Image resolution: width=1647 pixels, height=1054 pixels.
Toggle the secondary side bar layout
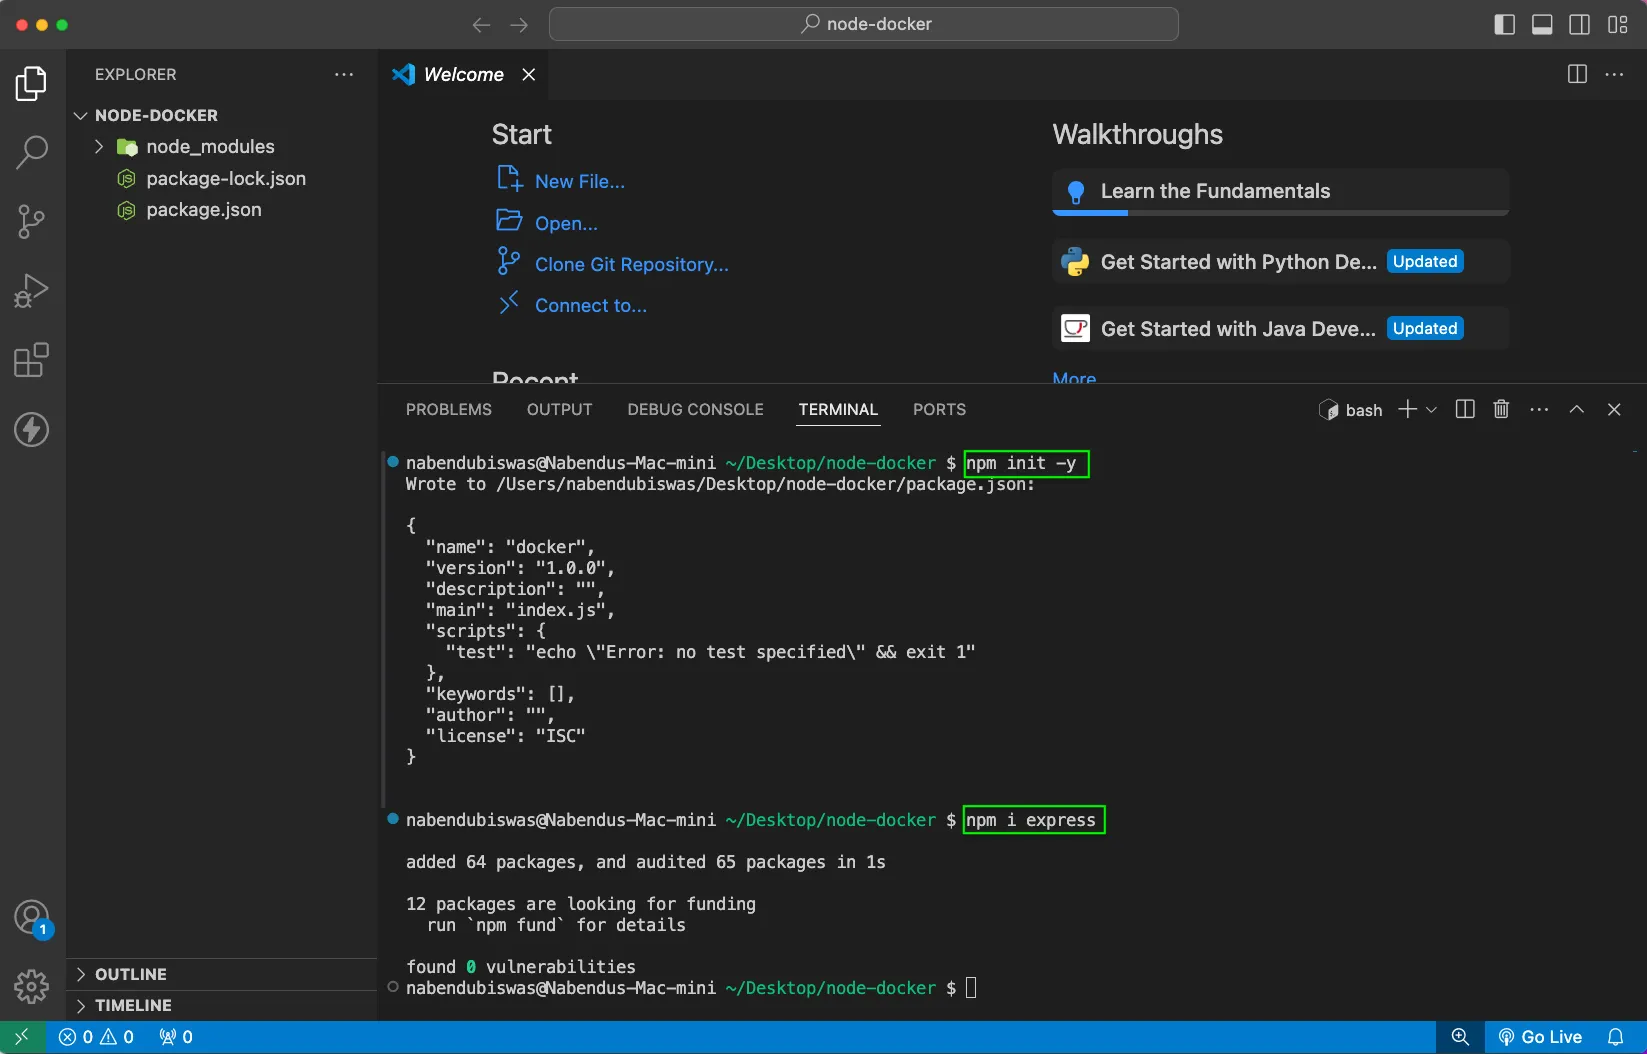1580,24
